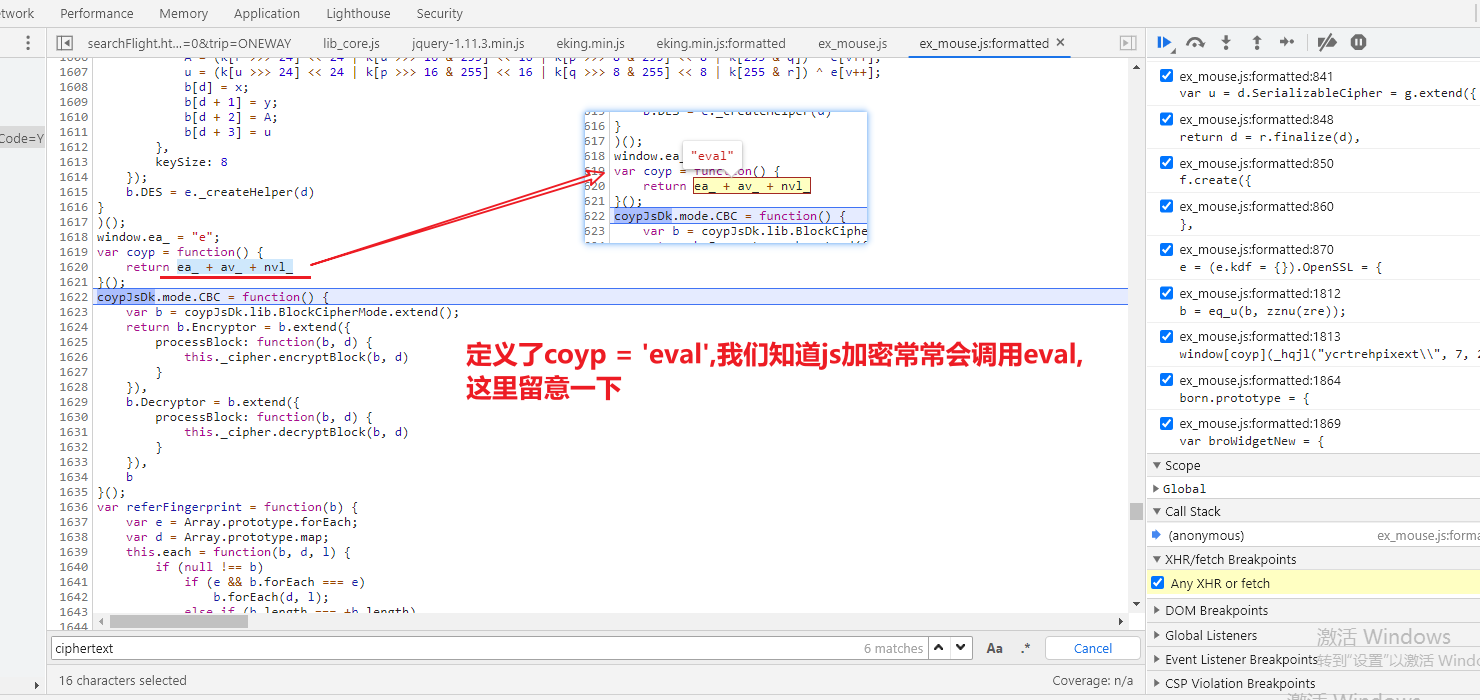Uncheck breakpoint at ex_mouse.js:formatted:1864

tap(1166, 380)
